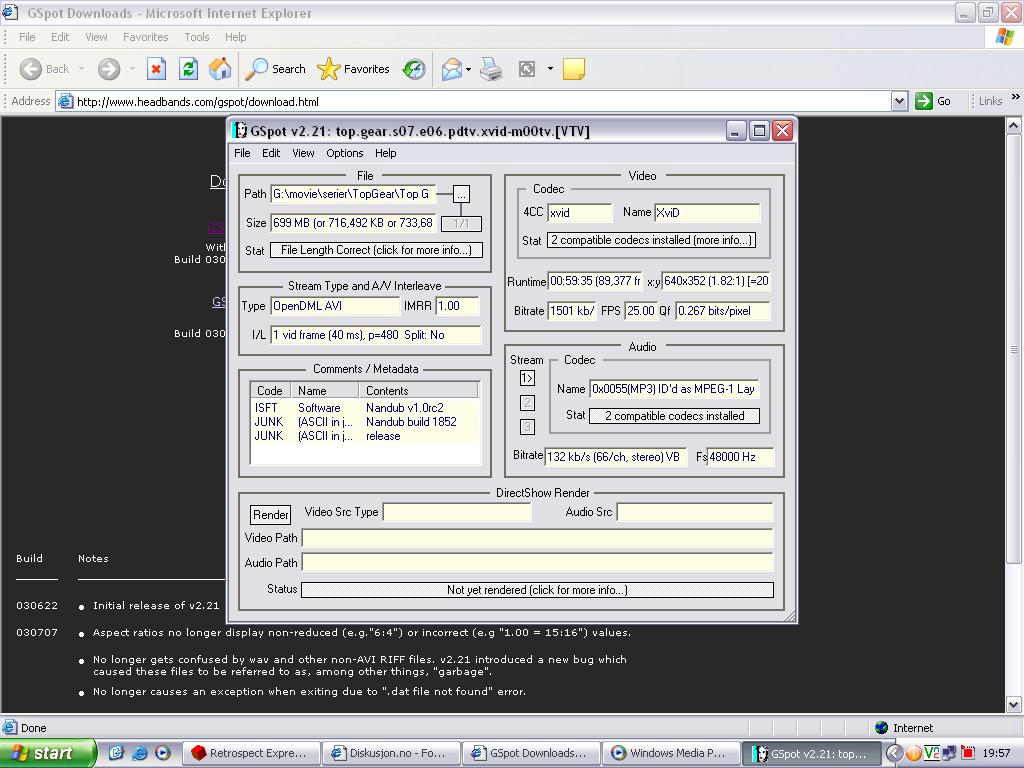The width and height of the screenshot is (1024, 768).
Task: Select ISFT Software metadata row
Action: 365,408
